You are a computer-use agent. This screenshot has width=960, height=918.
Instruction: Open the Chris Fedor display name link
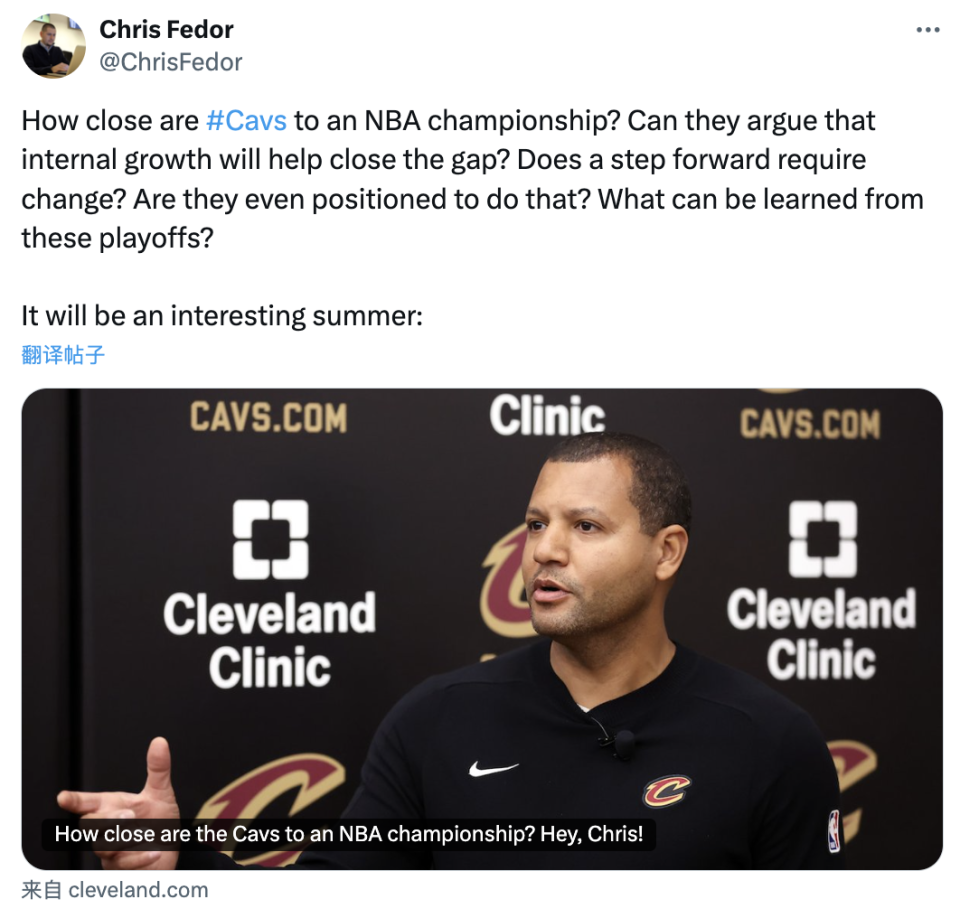tap(166, 29)
